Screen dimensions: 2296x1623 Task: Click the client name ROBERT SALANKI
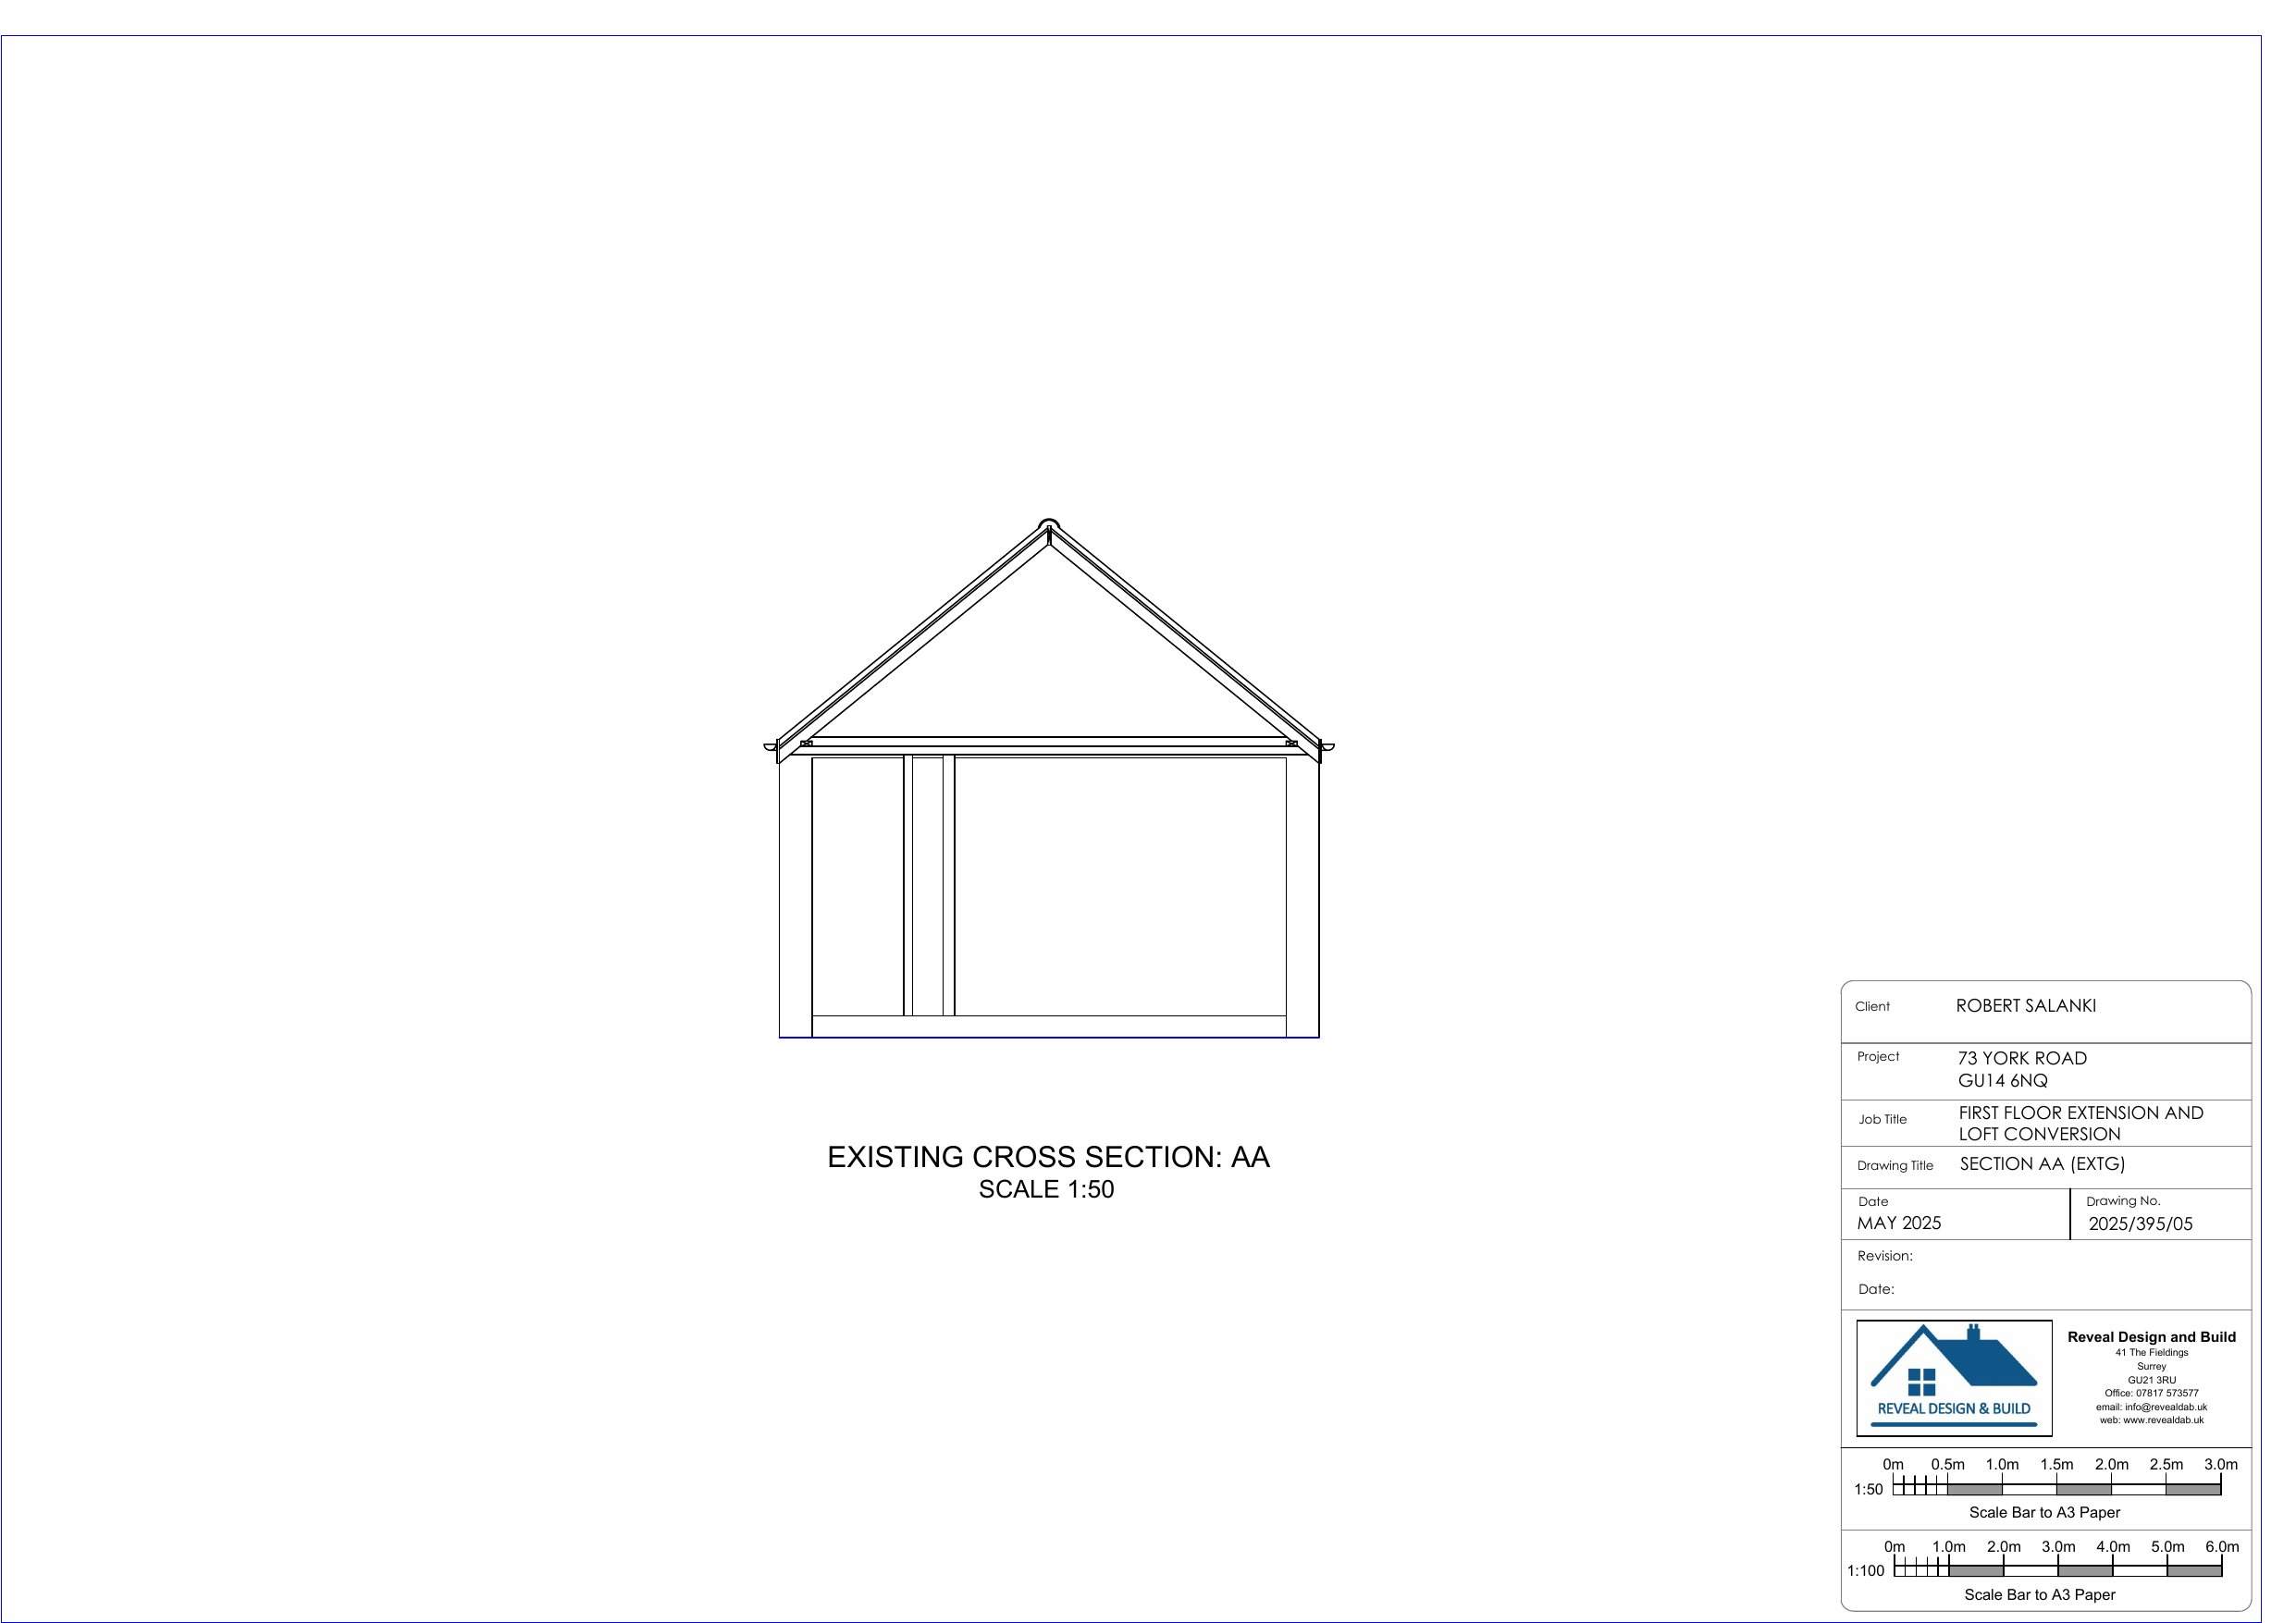click(x=2025, y=1006)
